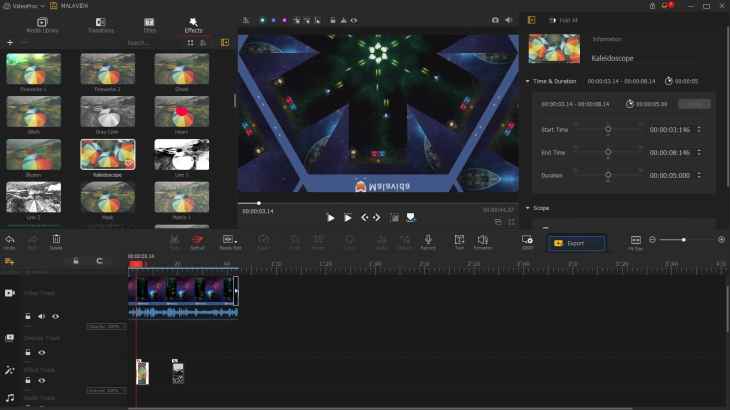Switch to the Titles tab
Image resolution: width=730 pixels, height=410 pixels.
pos(149,24)
